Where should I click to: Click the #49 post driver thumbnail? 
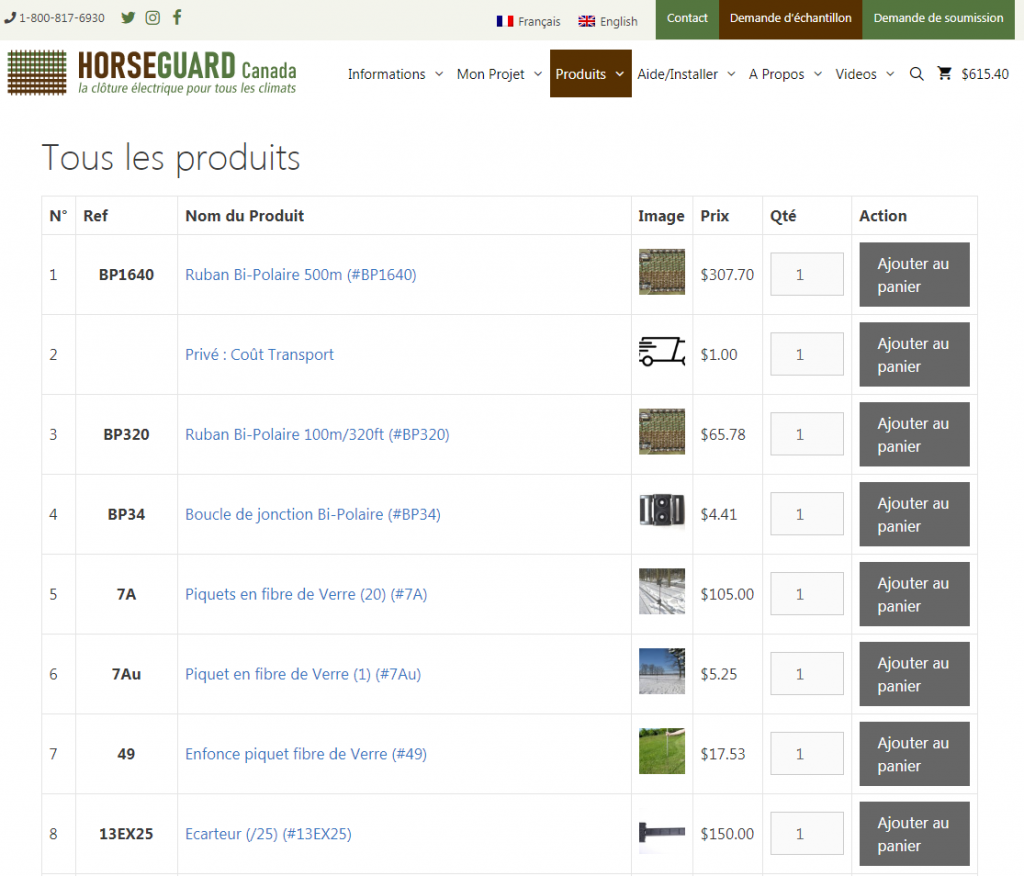[662, 751]
